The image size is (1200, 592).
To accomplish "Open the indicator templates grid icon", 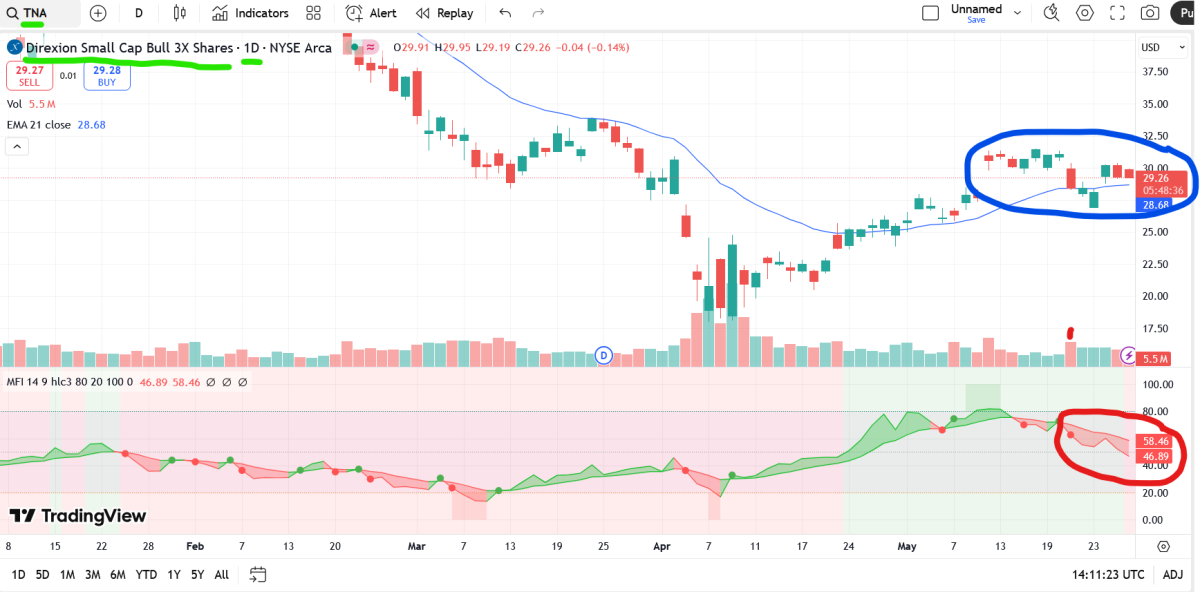I will (x=314, y=13).
